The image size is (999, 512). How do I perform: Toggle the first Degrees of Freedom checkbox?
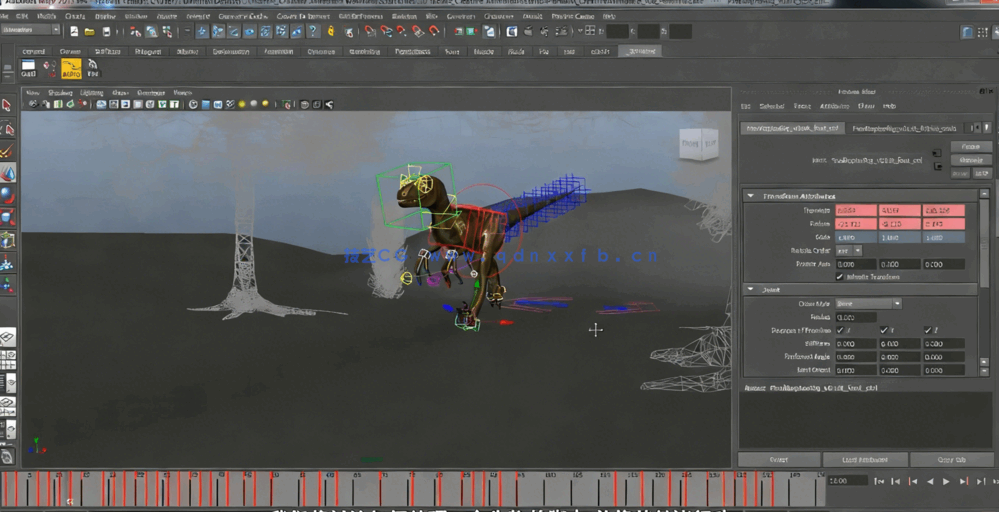tap(839, 330)
